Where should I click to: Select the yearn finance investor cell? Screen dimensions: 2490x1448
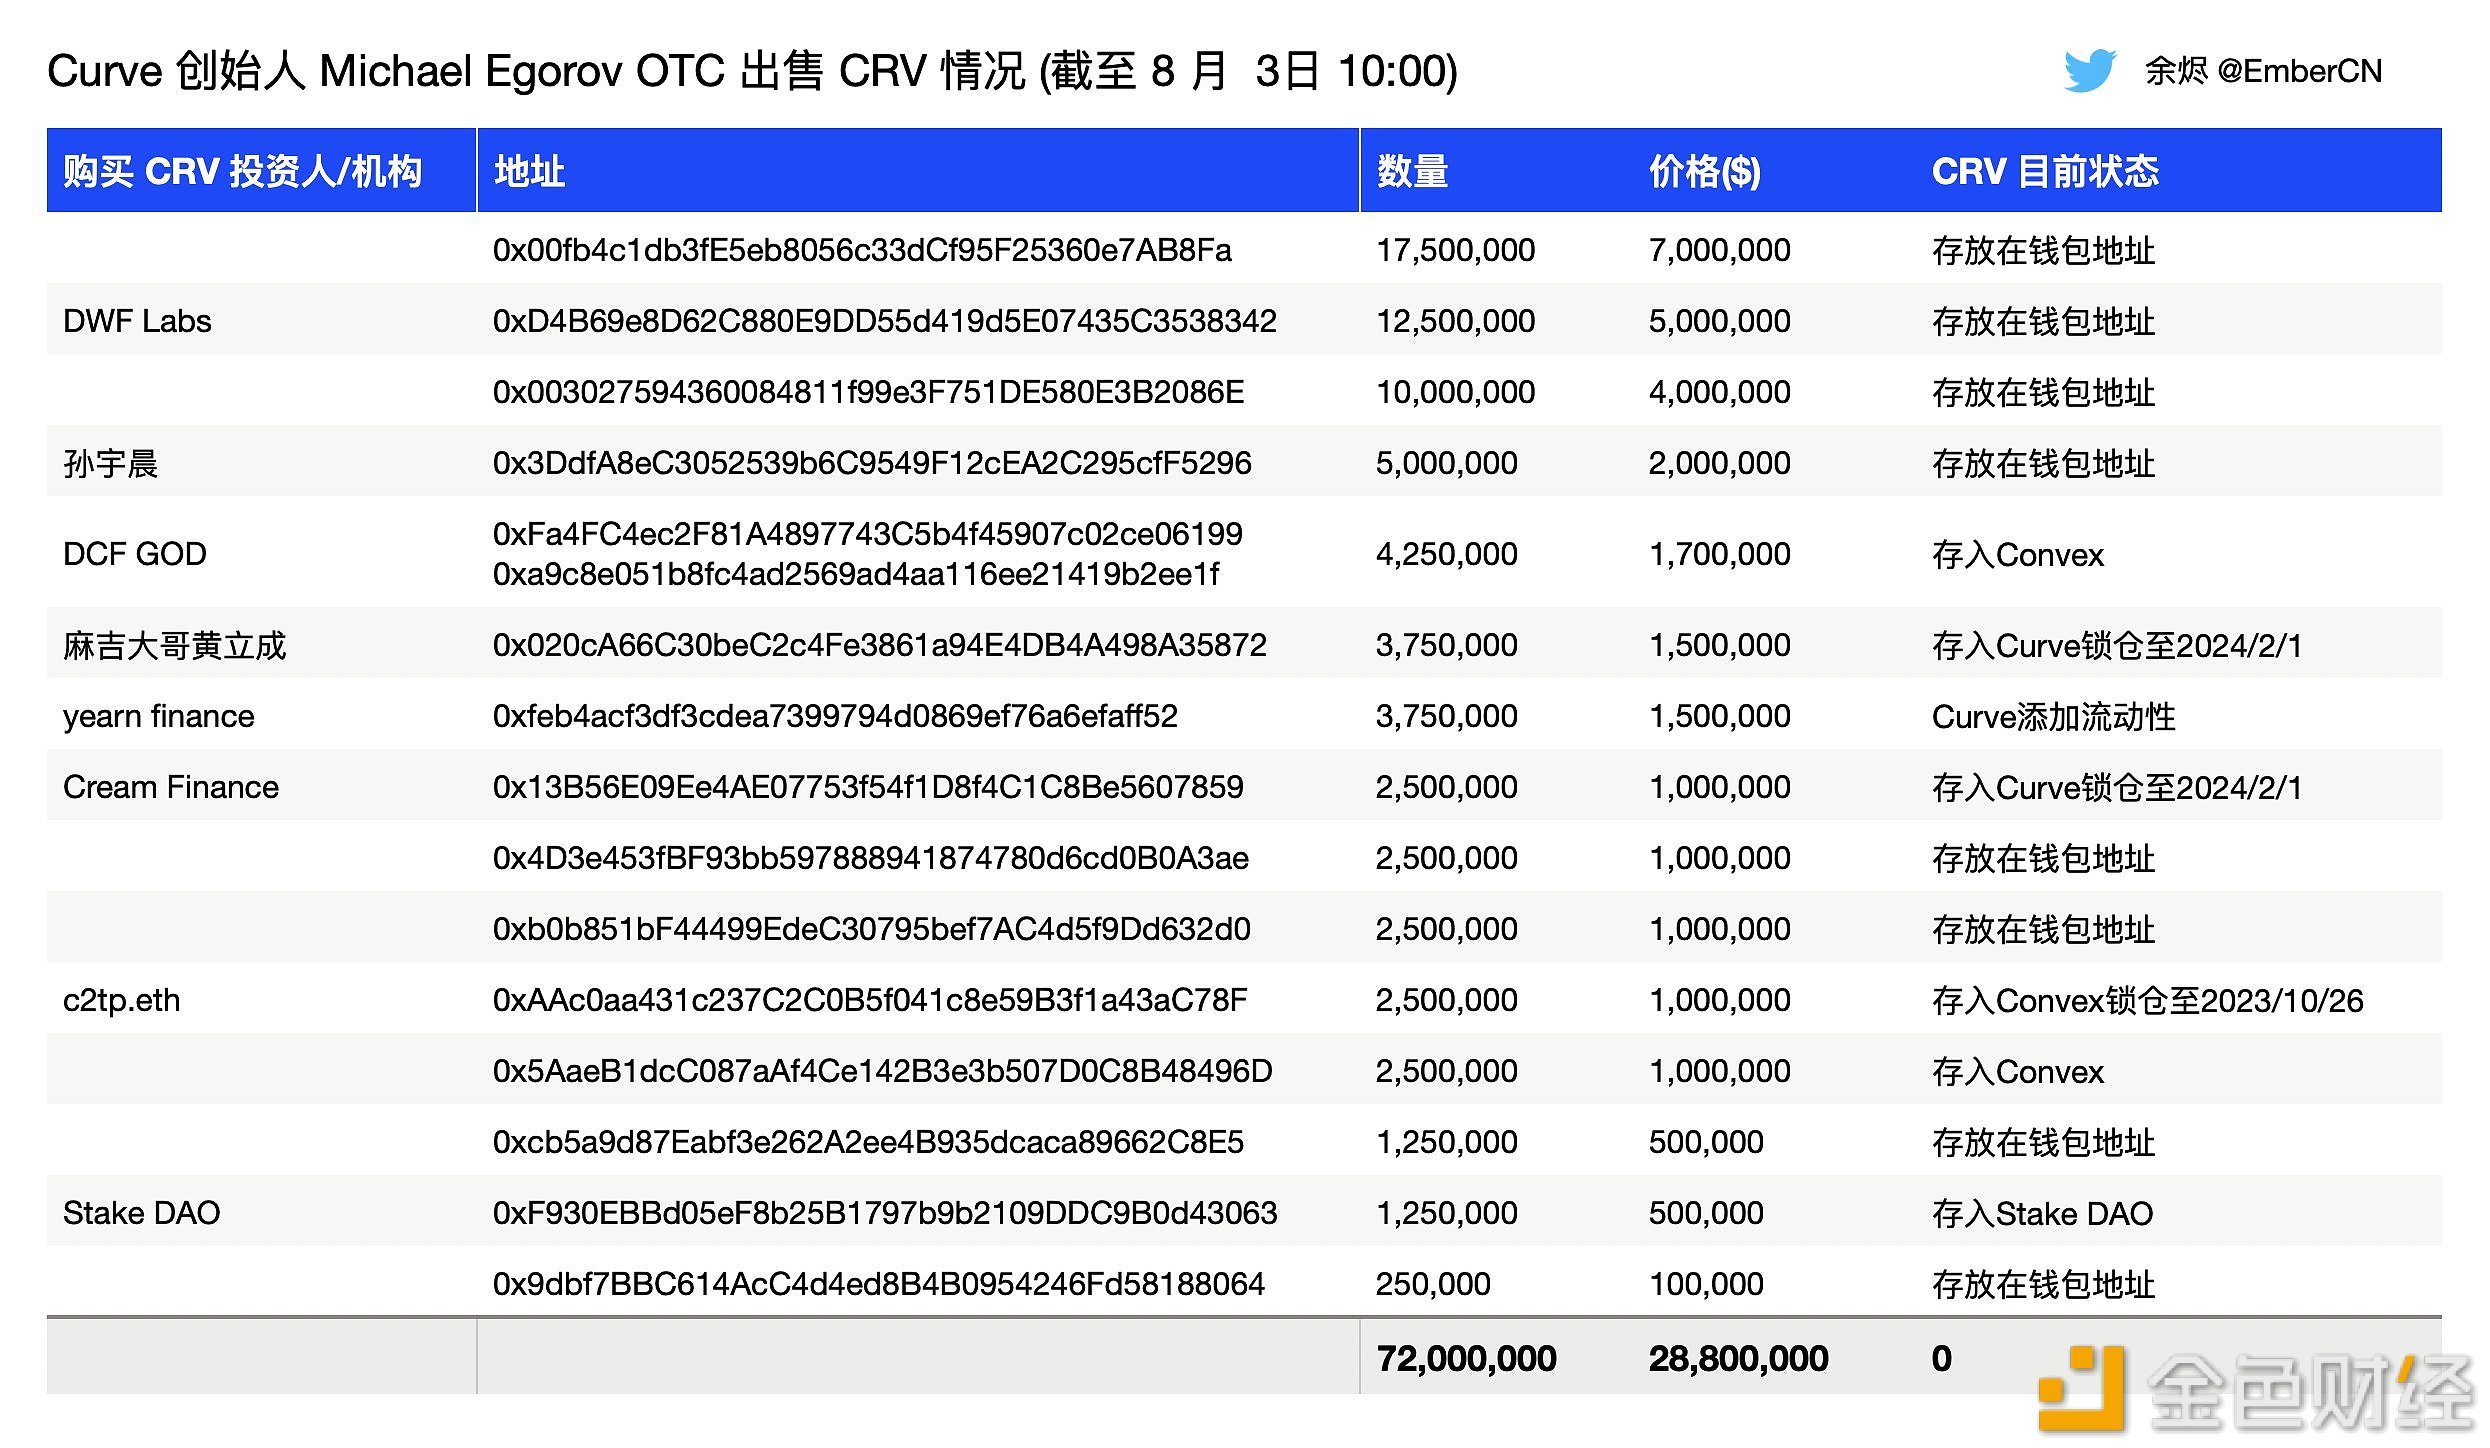159,716
